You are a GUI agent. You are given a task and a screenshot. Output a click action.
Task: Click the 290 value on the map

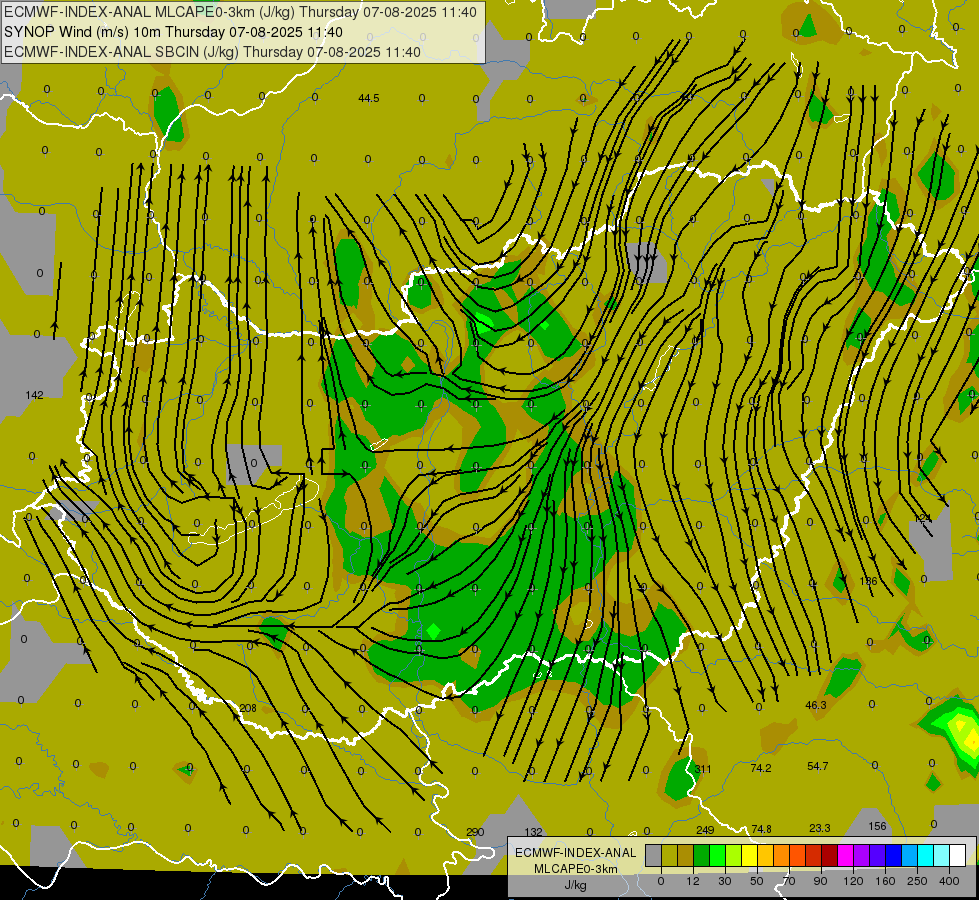tap(475, 832)
